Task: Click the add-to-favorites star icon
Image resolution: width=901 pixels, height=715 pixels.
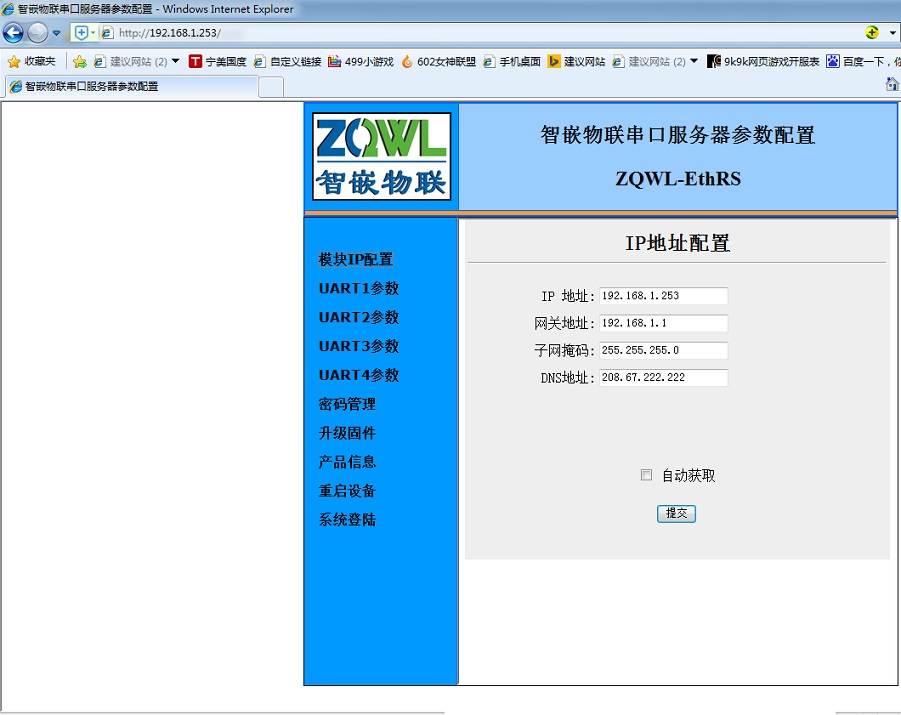Action: (x=80, y=61)
